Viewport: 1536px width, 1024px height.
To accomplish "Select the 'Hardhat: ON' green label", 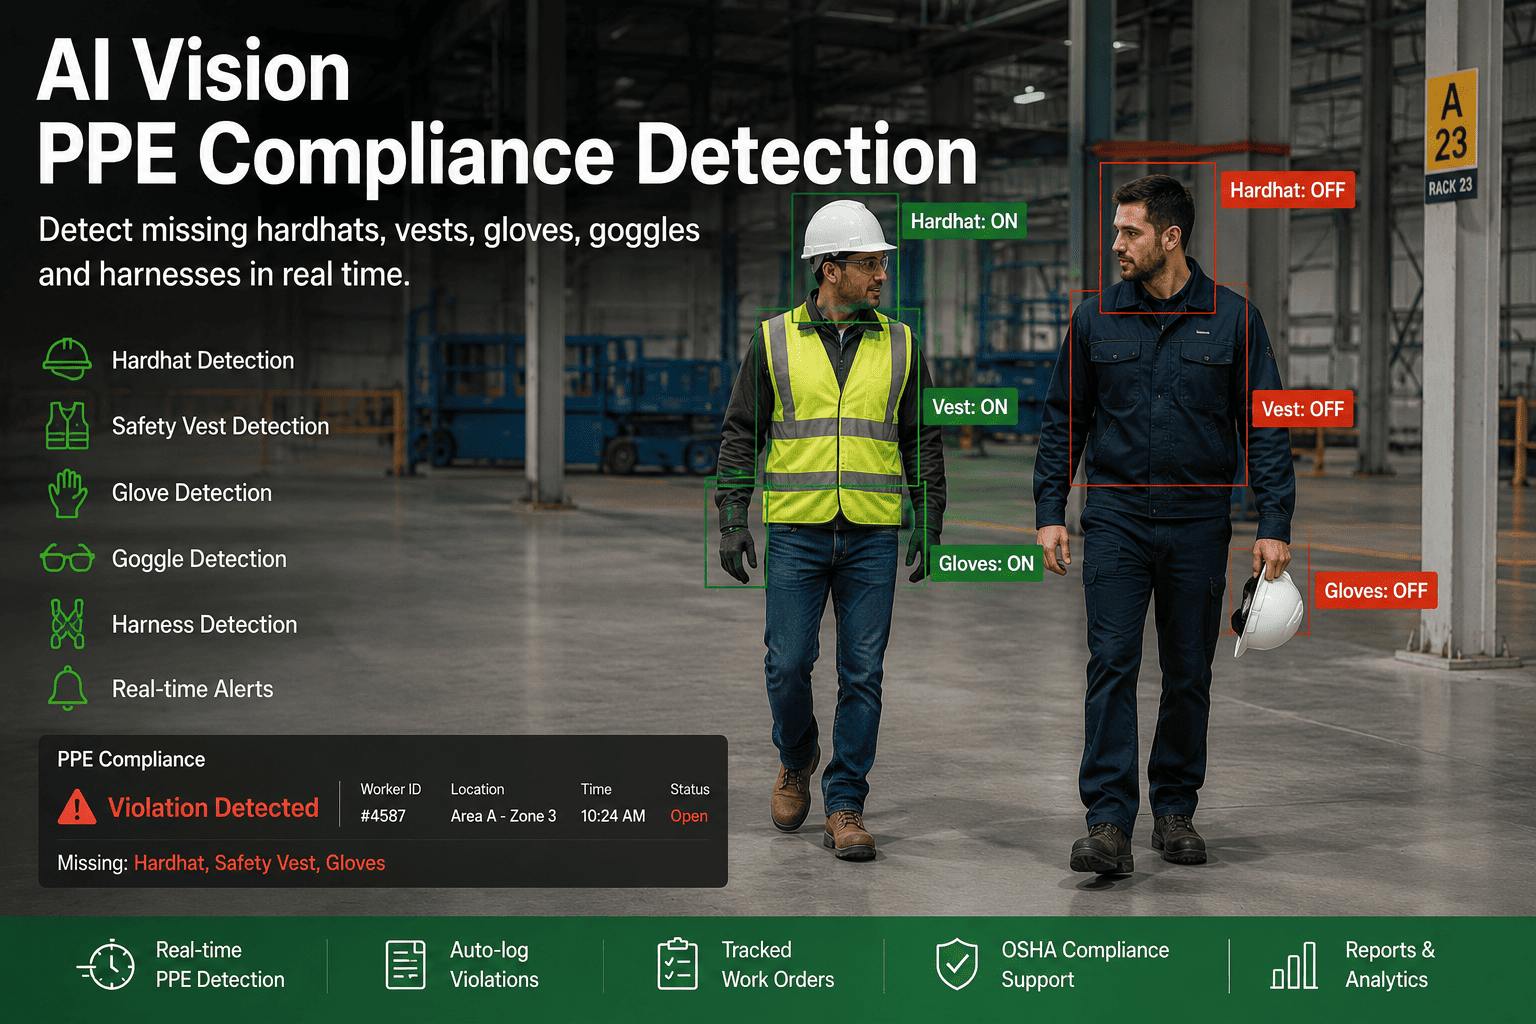I will tap(964, 221).
